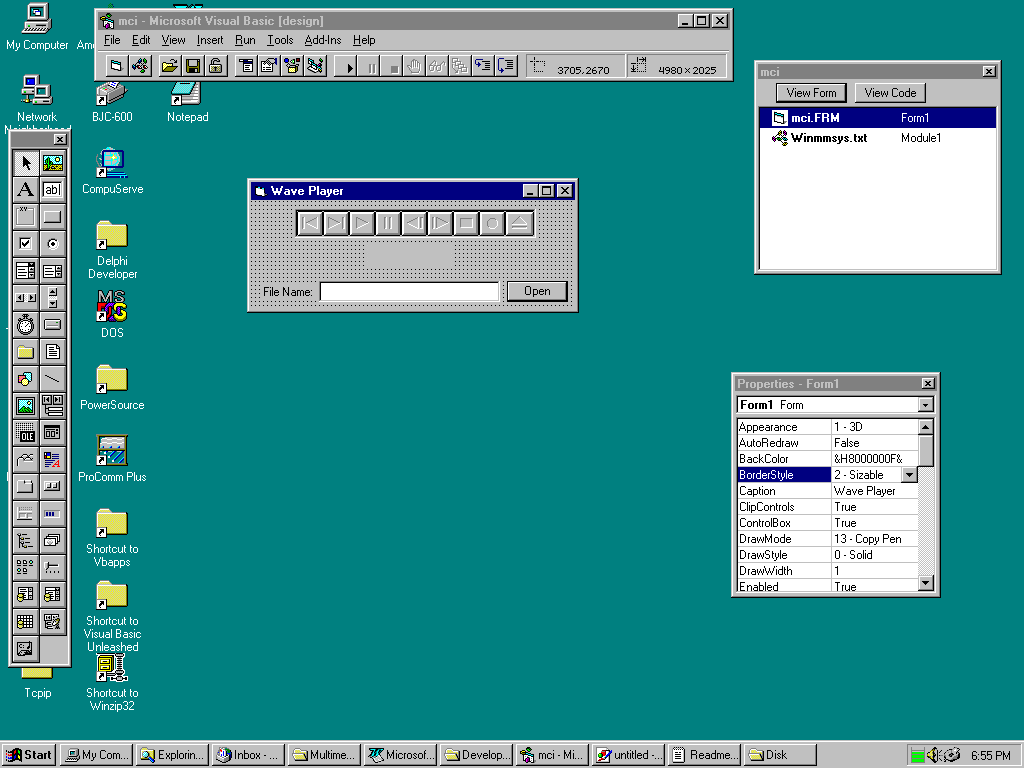Image resolution: width=1024 pixels, height=768 pixels.
Task: Click the Windows Start button
Action: tap(29, 755)
